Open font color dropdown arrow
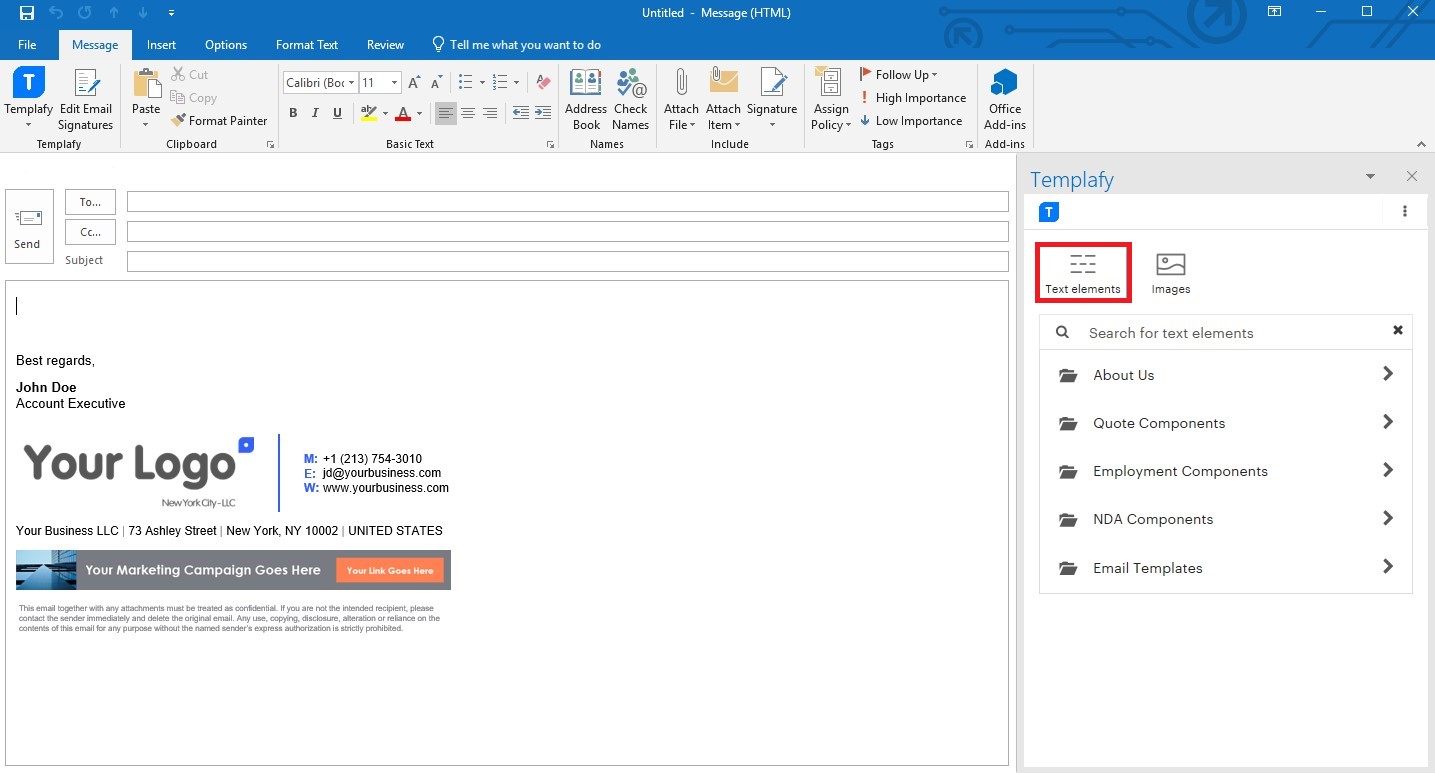Screen dimensions: 1435x774 (x=418, y=113)
